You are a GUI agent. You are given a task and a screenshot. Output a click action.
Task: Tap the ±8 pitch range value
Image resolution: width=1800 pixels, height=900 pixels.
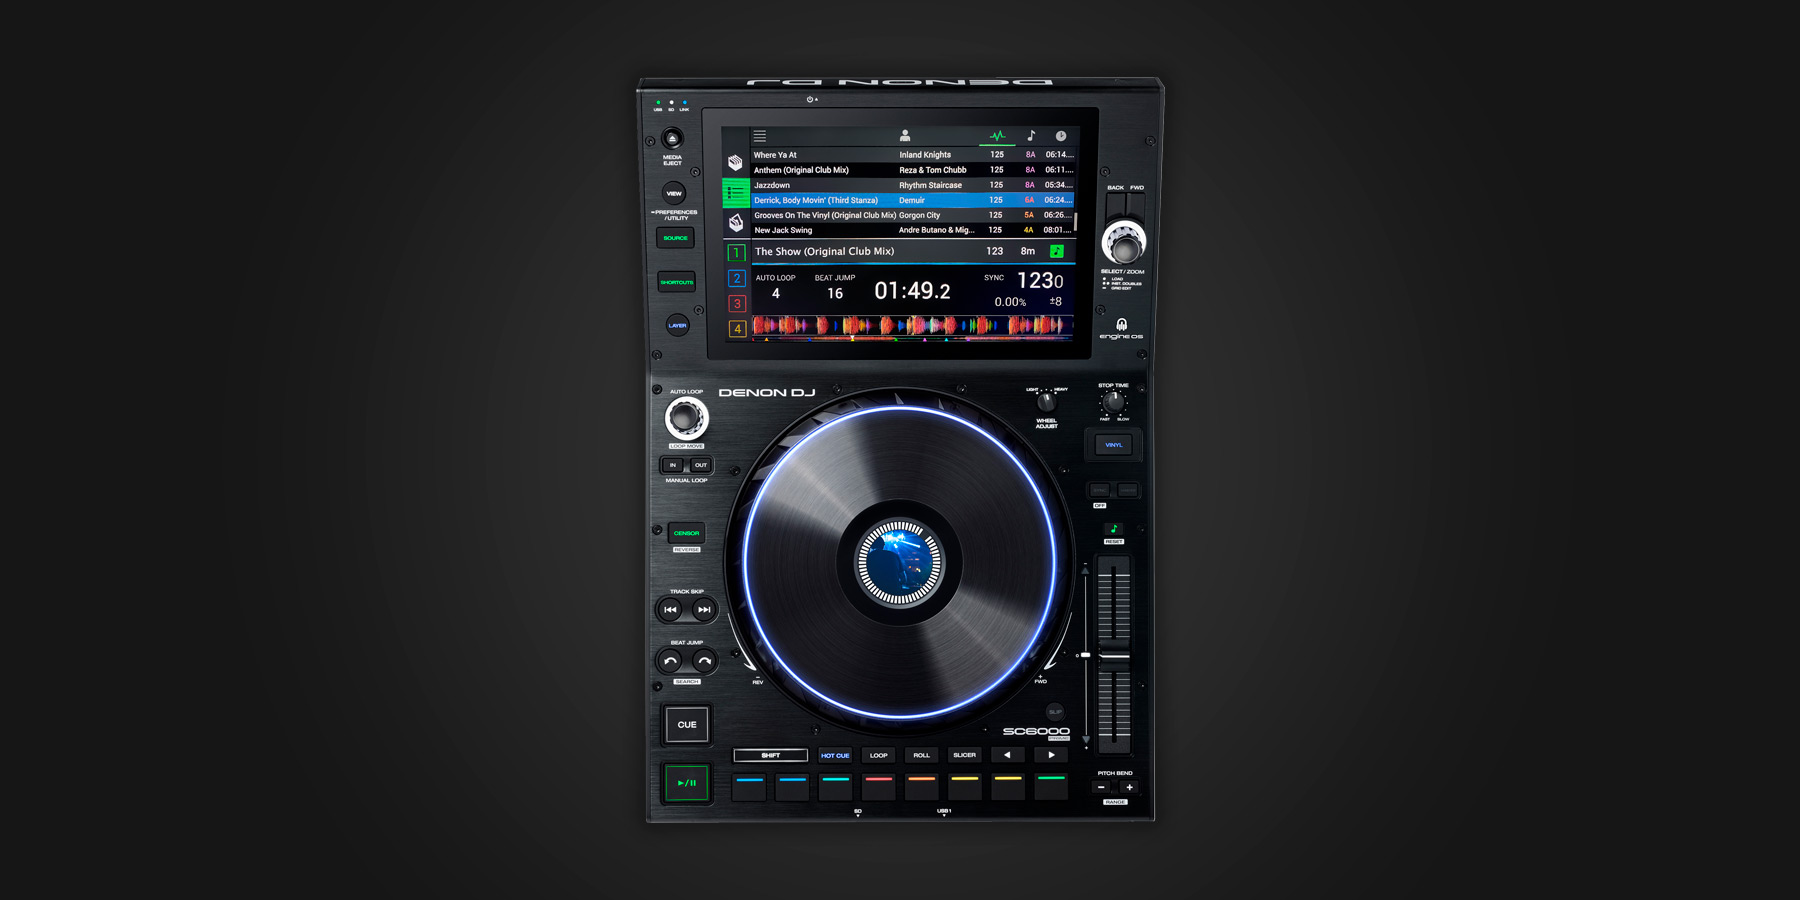[x=1055, y=301]
